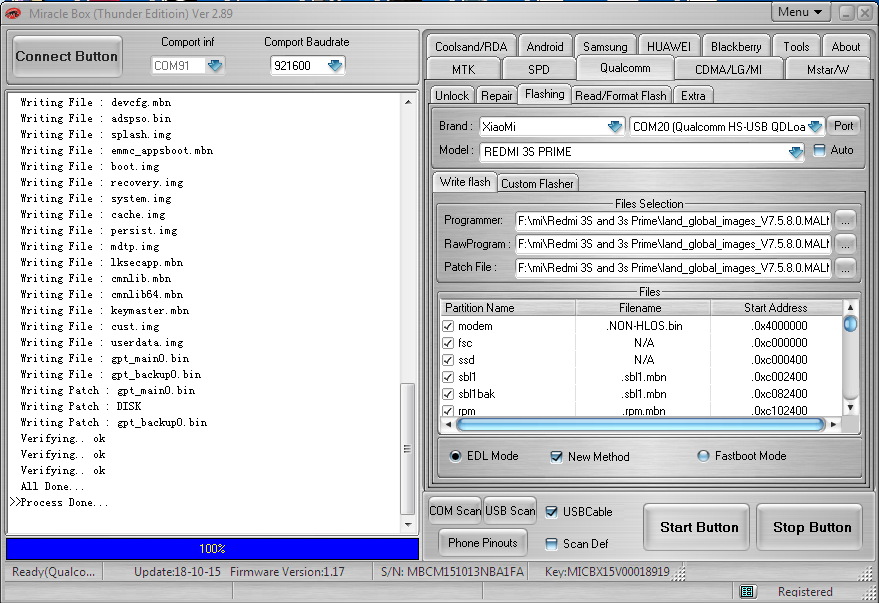Expand the Comport Baudrate 921600 dropdown

[x=335, y=66]
